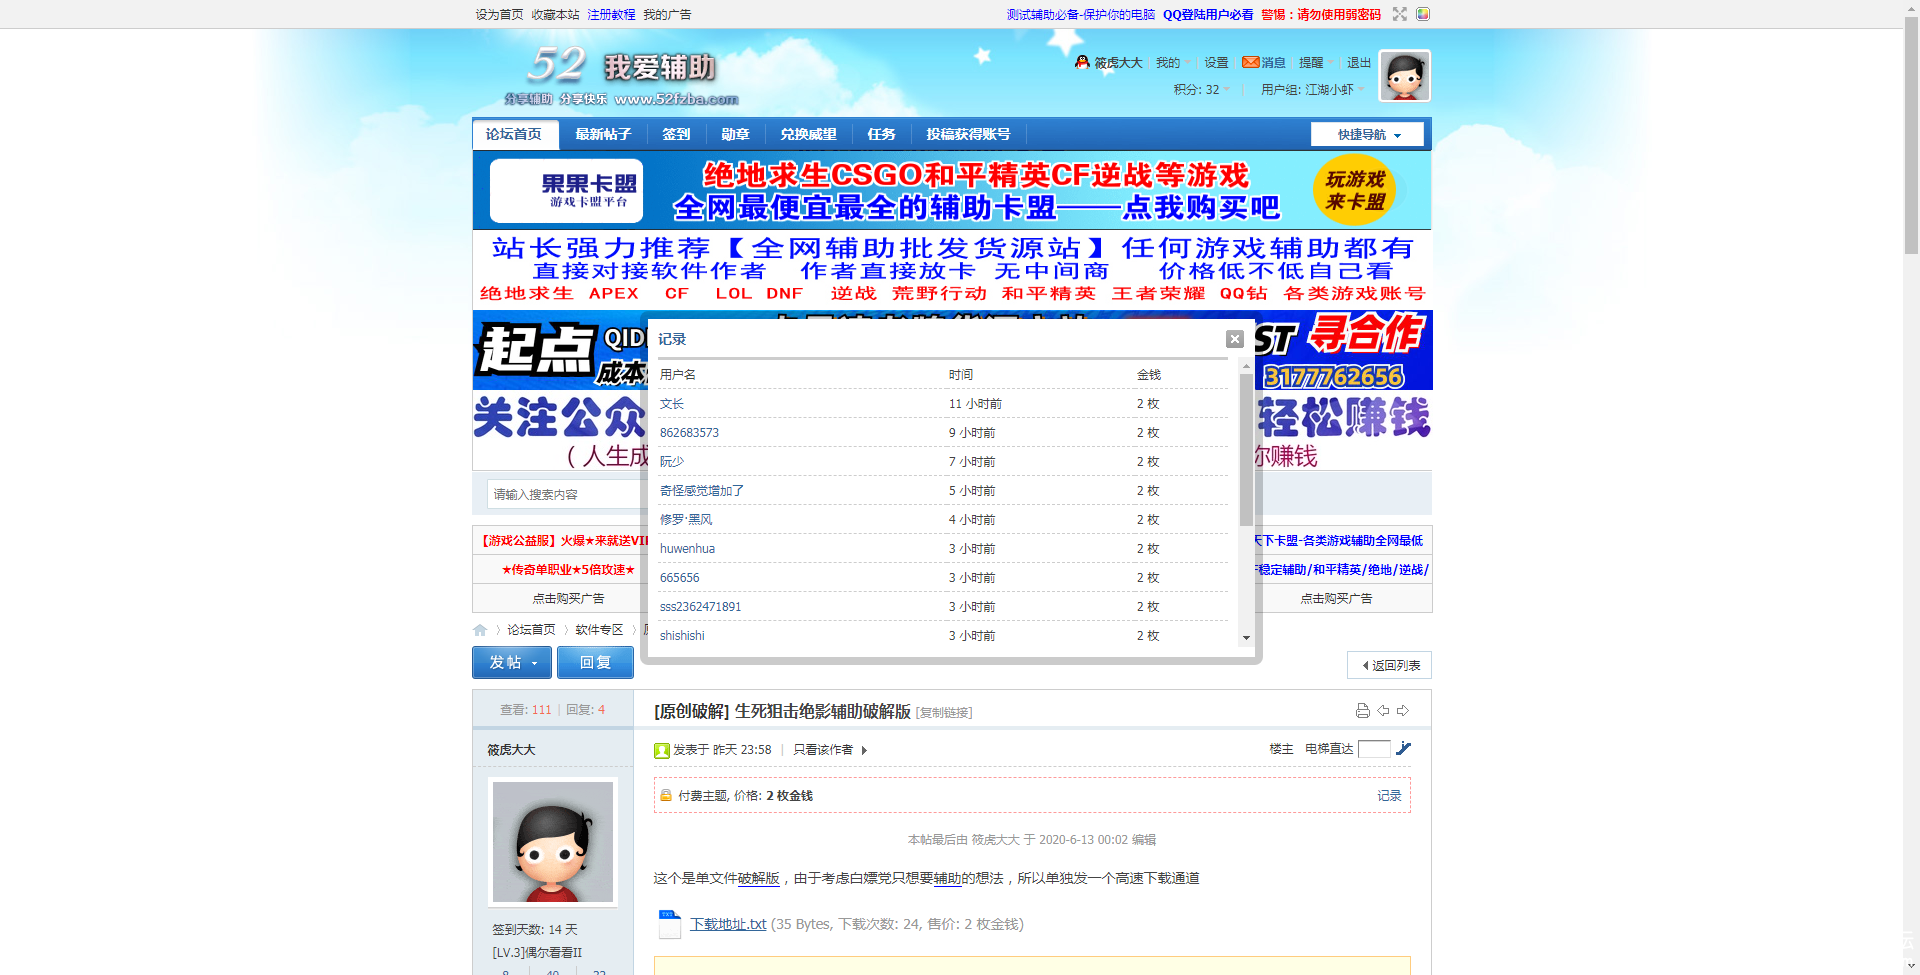
Task: Click the 回复 reply button
Action: pyautogui.click(x=595, y=662)
